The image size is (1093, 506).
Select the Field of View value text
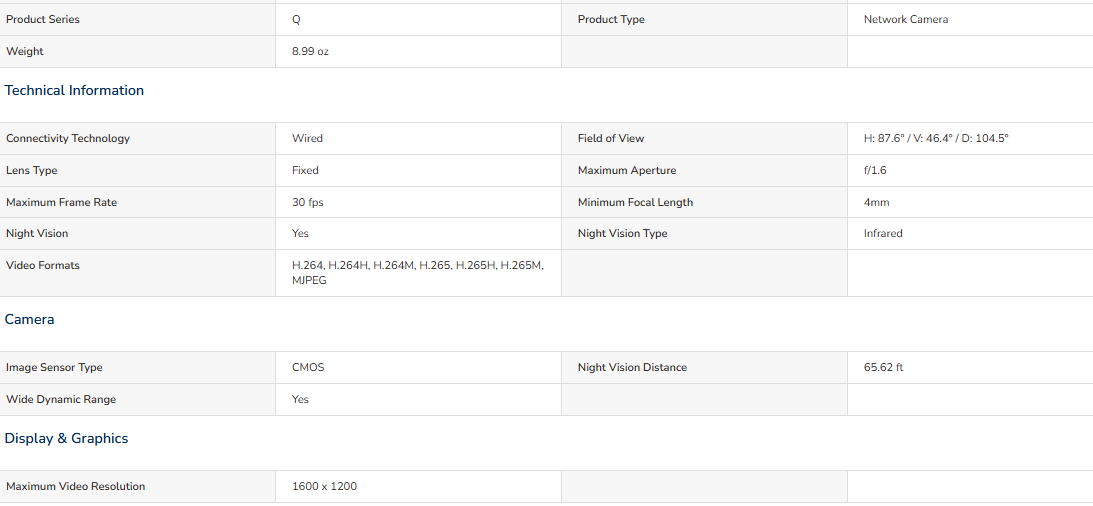point(936,138)
